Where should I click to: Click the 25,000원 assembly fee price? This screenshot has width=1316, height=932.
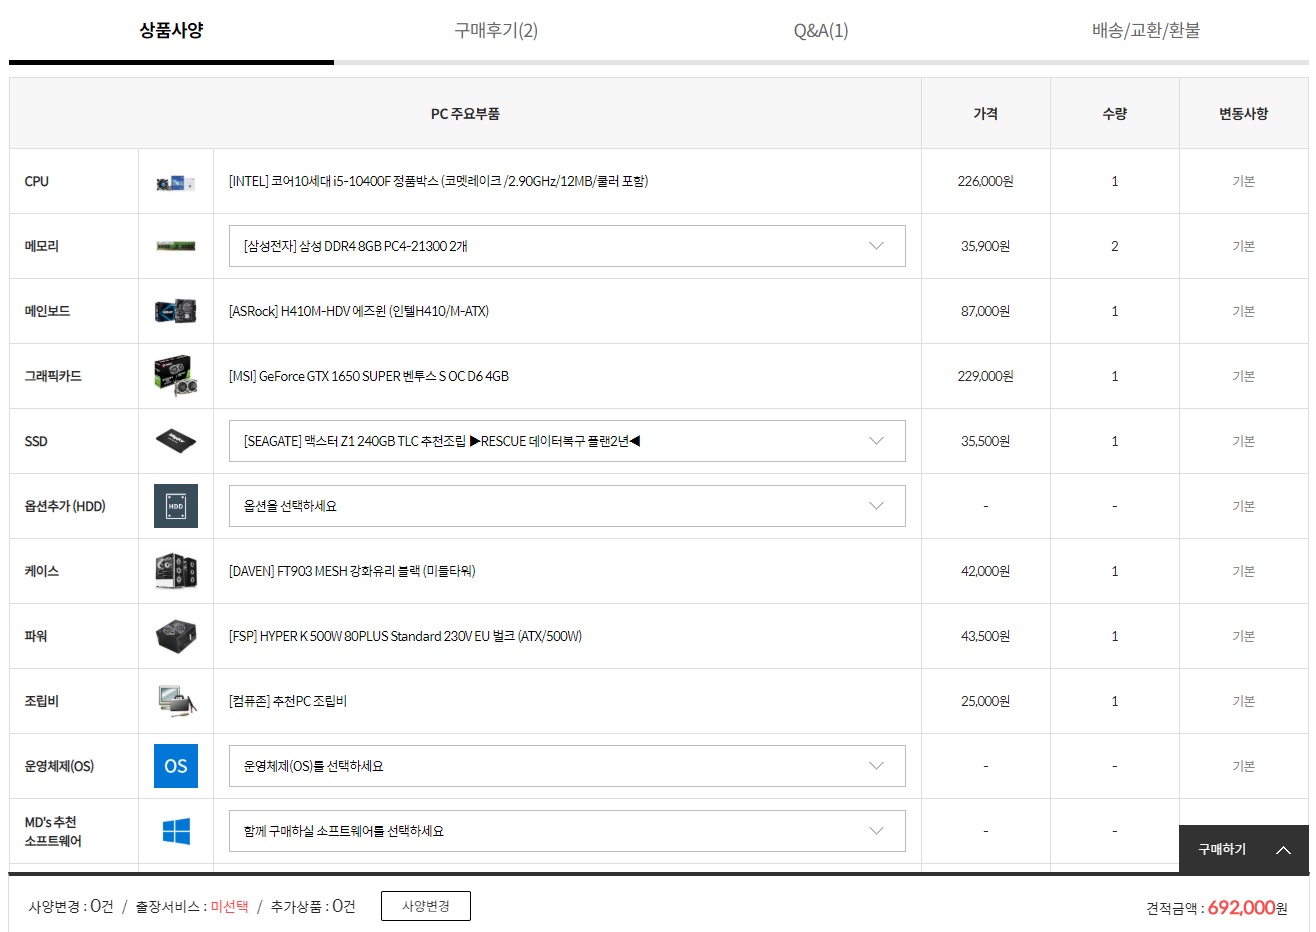pos(985,701)
